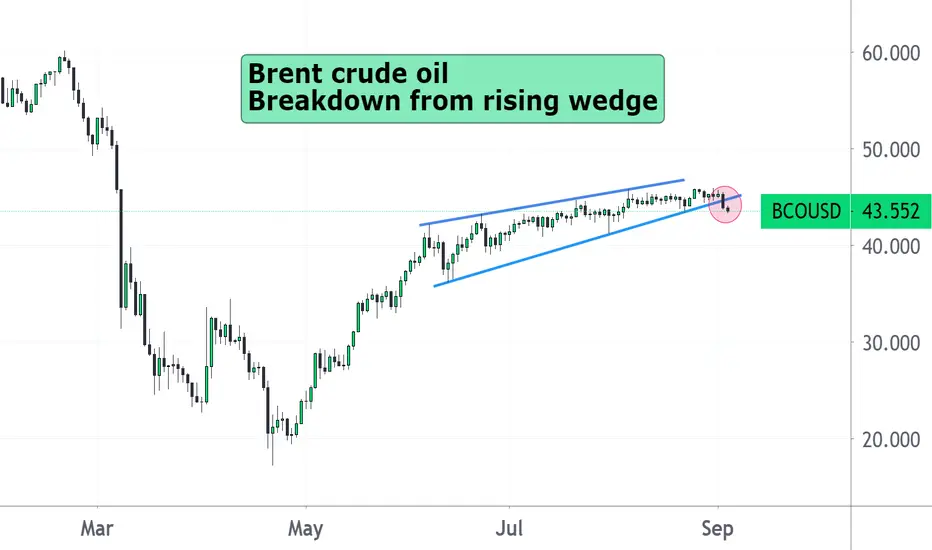Screen dimensions: 932x550
Task: Click the "Brent crude oil" title text
Action: pyautogui.click(x=348, y=74)
